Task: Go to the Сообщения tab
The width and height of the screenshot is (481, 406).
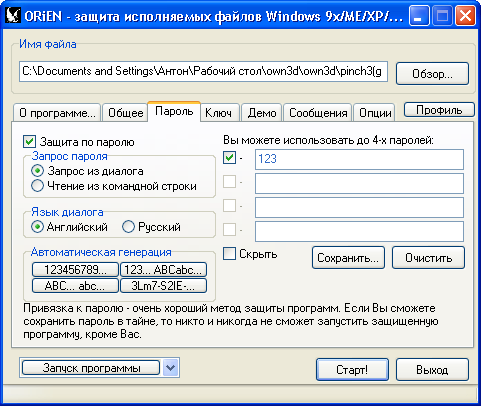Action: coord(318,113)
